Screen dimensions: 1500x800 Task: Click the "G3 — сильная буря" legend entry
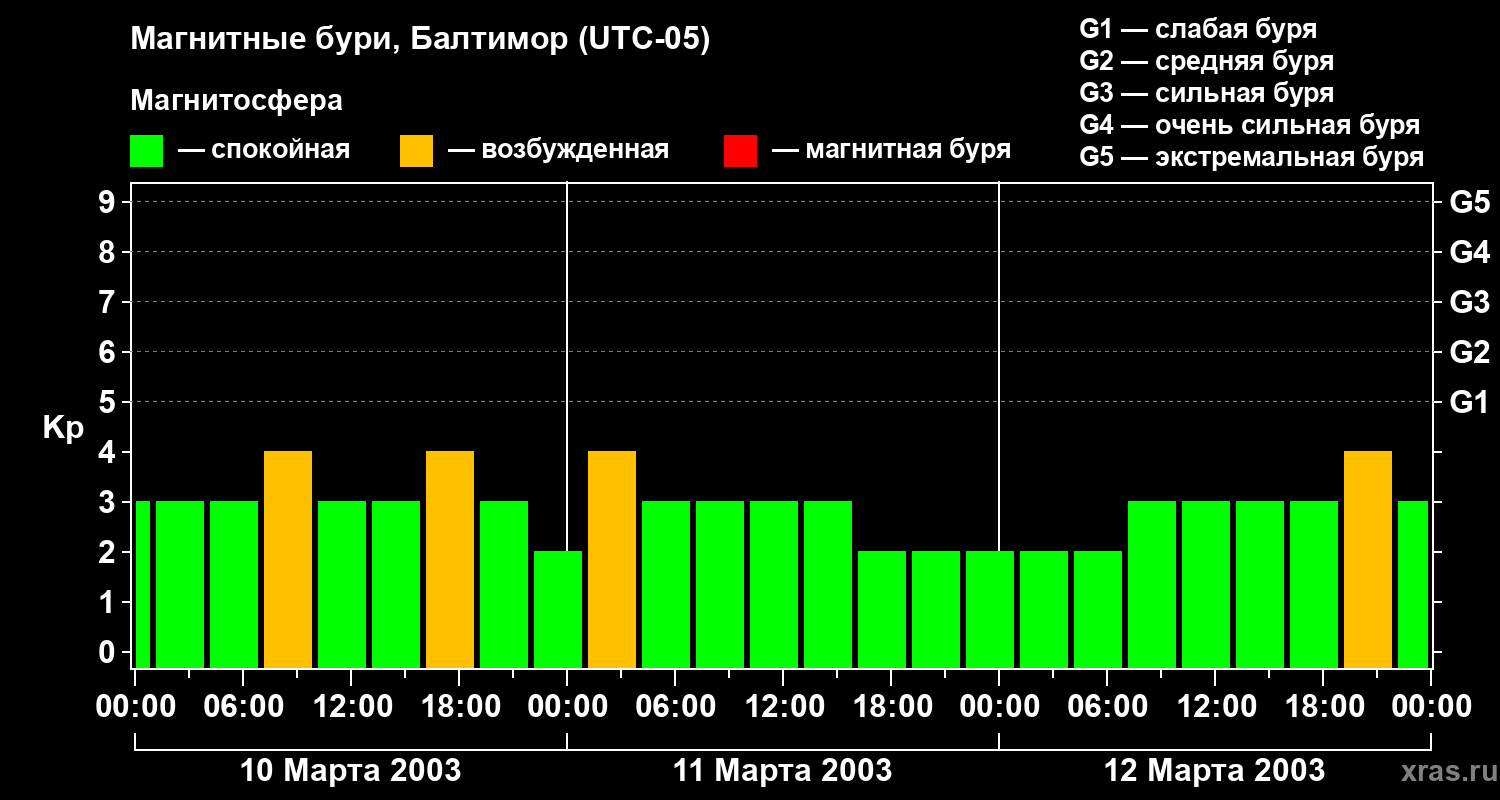tap(1206, 93)
